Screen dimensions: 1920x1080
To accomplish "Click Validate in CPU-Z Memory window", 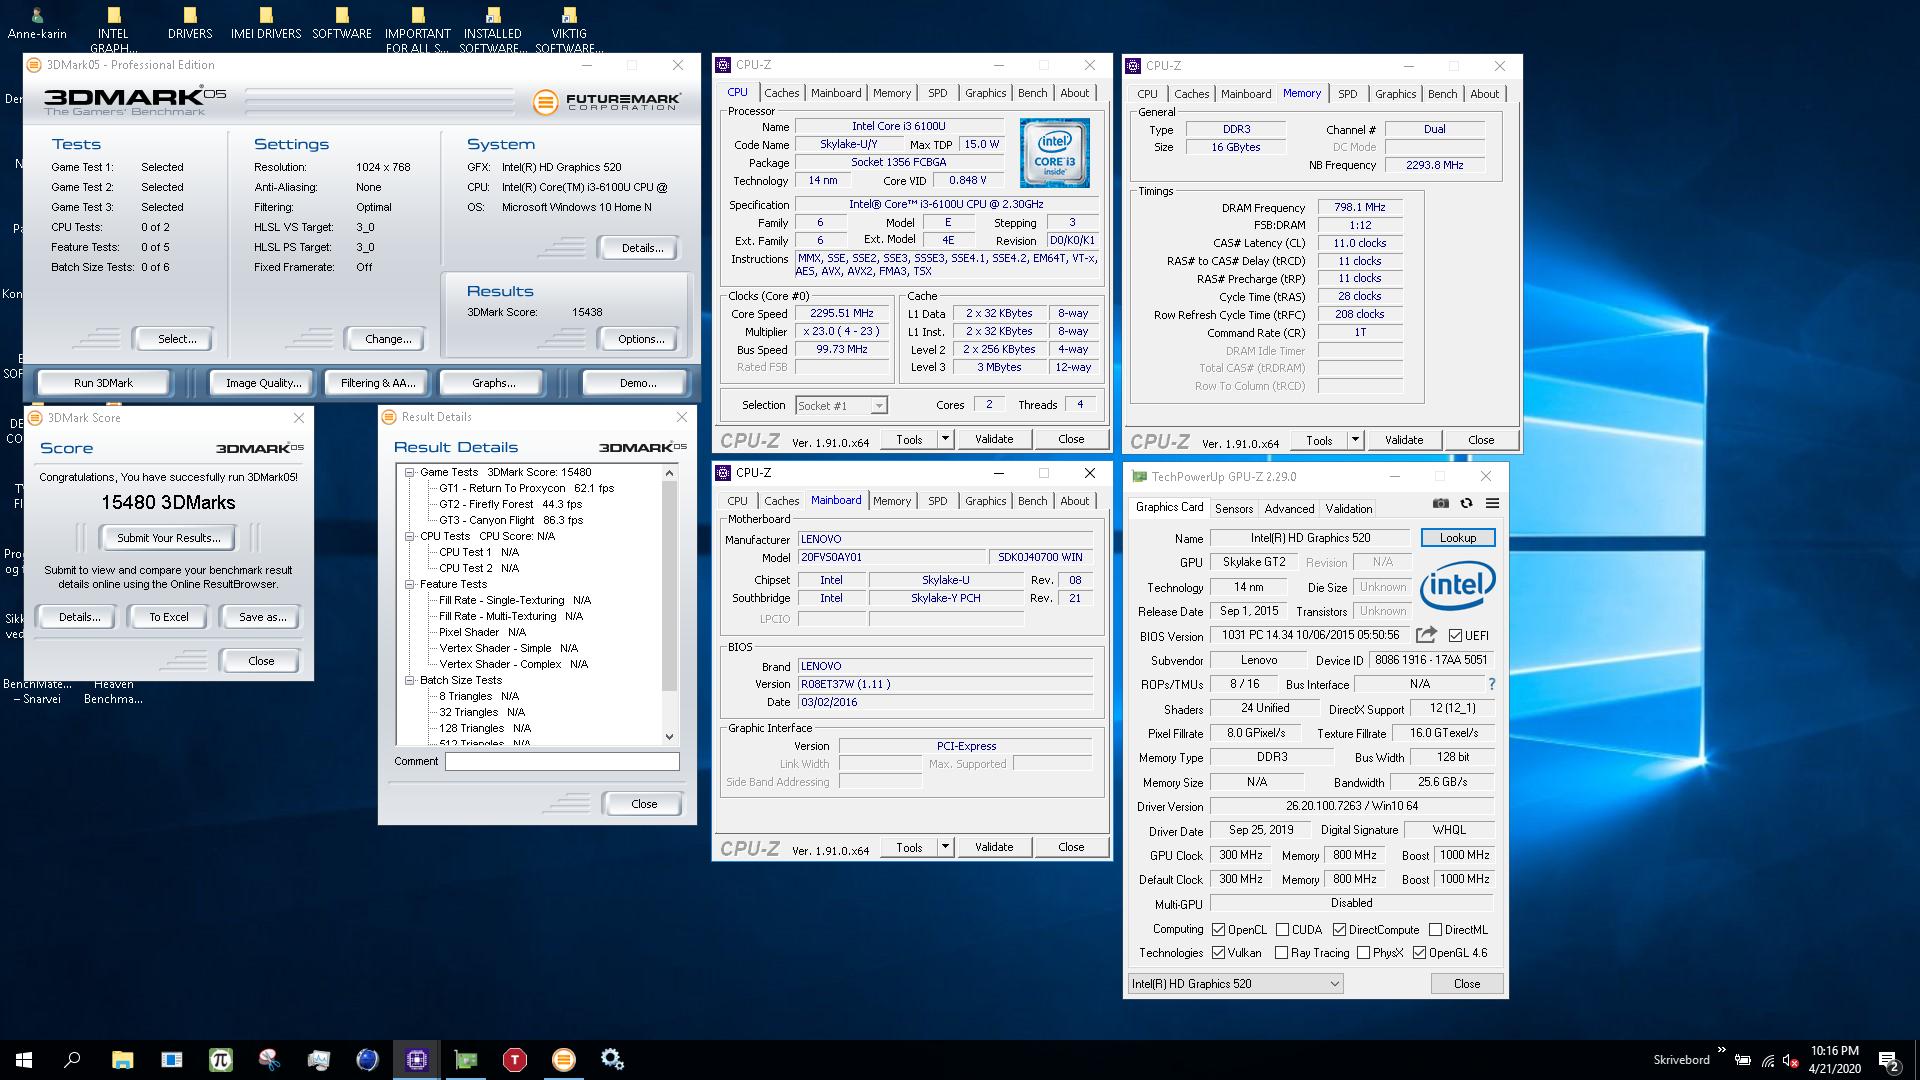I will (x=1403, y=440).
